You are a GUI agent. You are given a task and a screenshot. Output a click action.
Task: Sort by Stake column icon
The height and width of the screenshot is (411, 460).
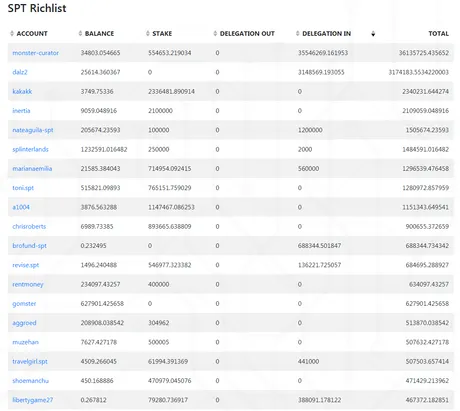point(148,33)
